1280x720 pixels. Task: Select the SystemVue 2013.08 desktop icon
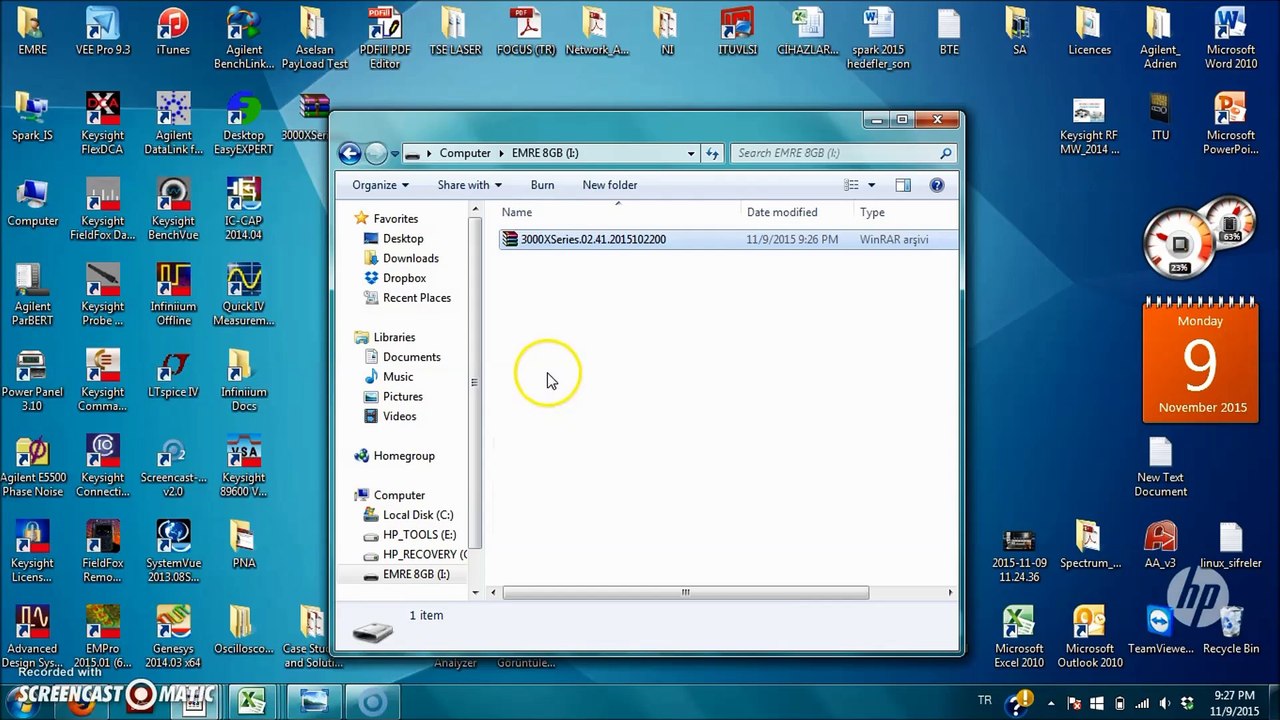pyautogui.click(x=173, y=552)
